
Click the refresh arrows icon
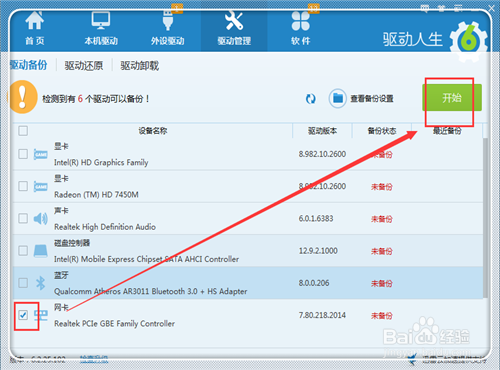311,99
